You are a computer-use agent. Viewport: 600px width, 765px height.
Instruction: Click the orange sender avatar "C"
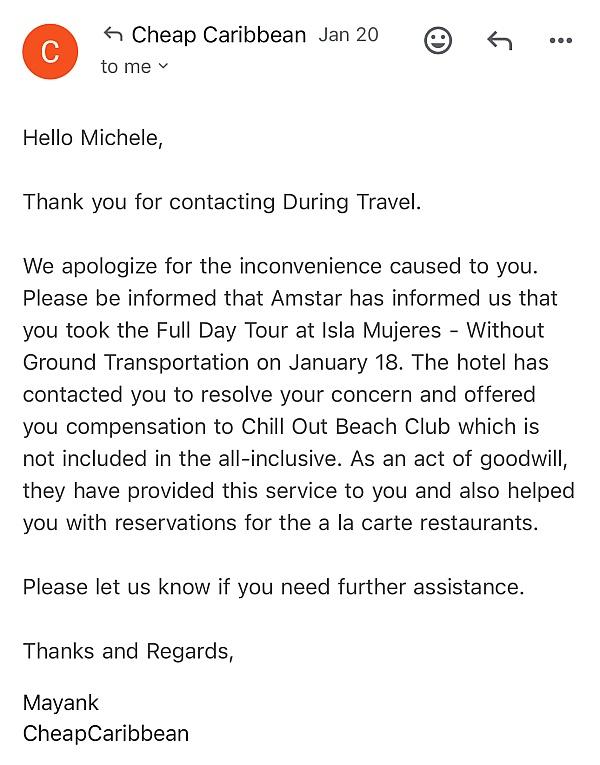tap(50, 51)
